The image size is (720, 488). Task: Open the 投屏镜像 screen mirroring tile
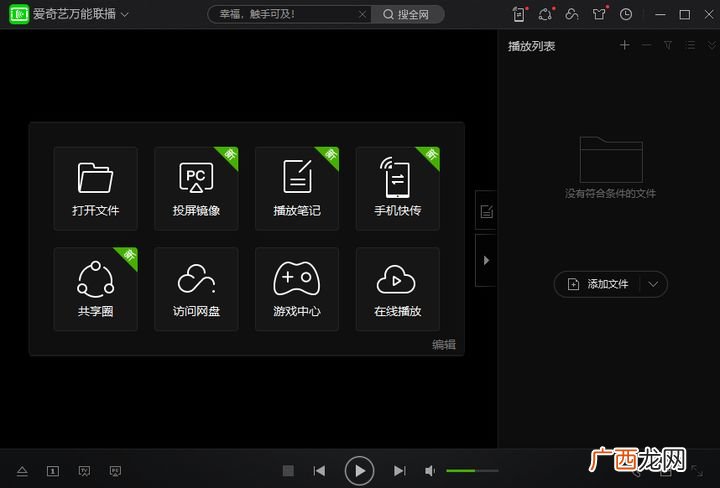pos(196,189)
